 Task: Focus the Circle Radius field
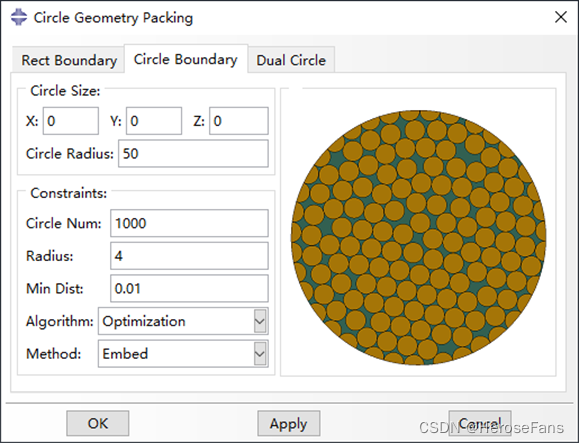[193, 154]
